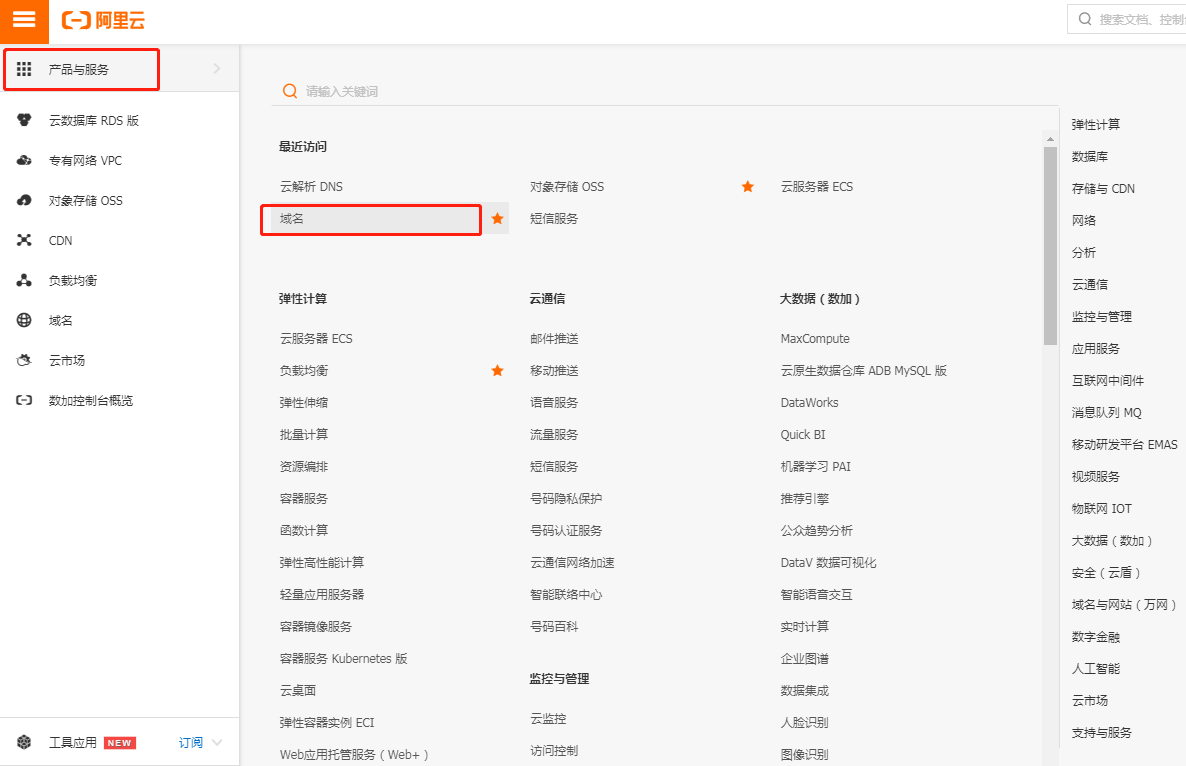Toggle the favorite star beside 负载均衡
This screenshot has height=766, width=1186.
[497, 370]
